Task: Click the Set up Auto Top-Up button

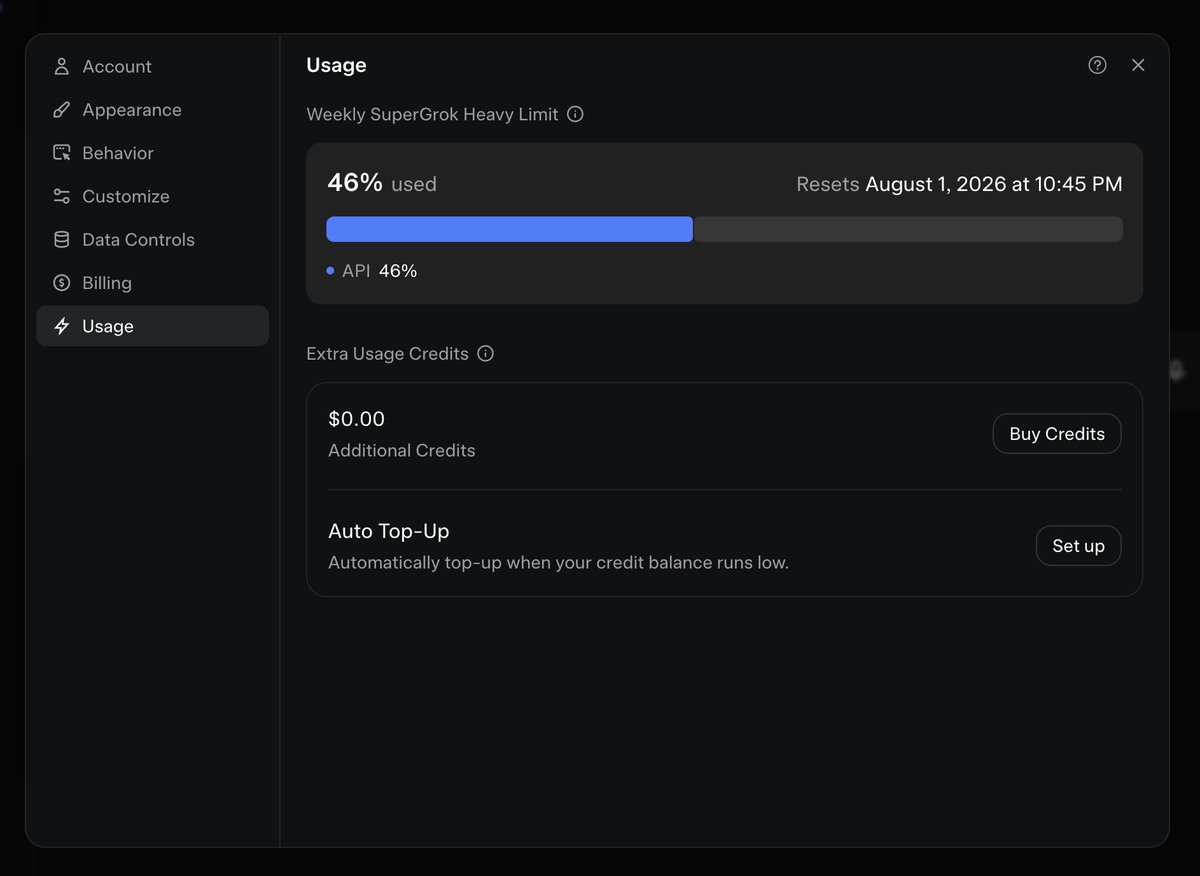Action: click(1078, 546)
